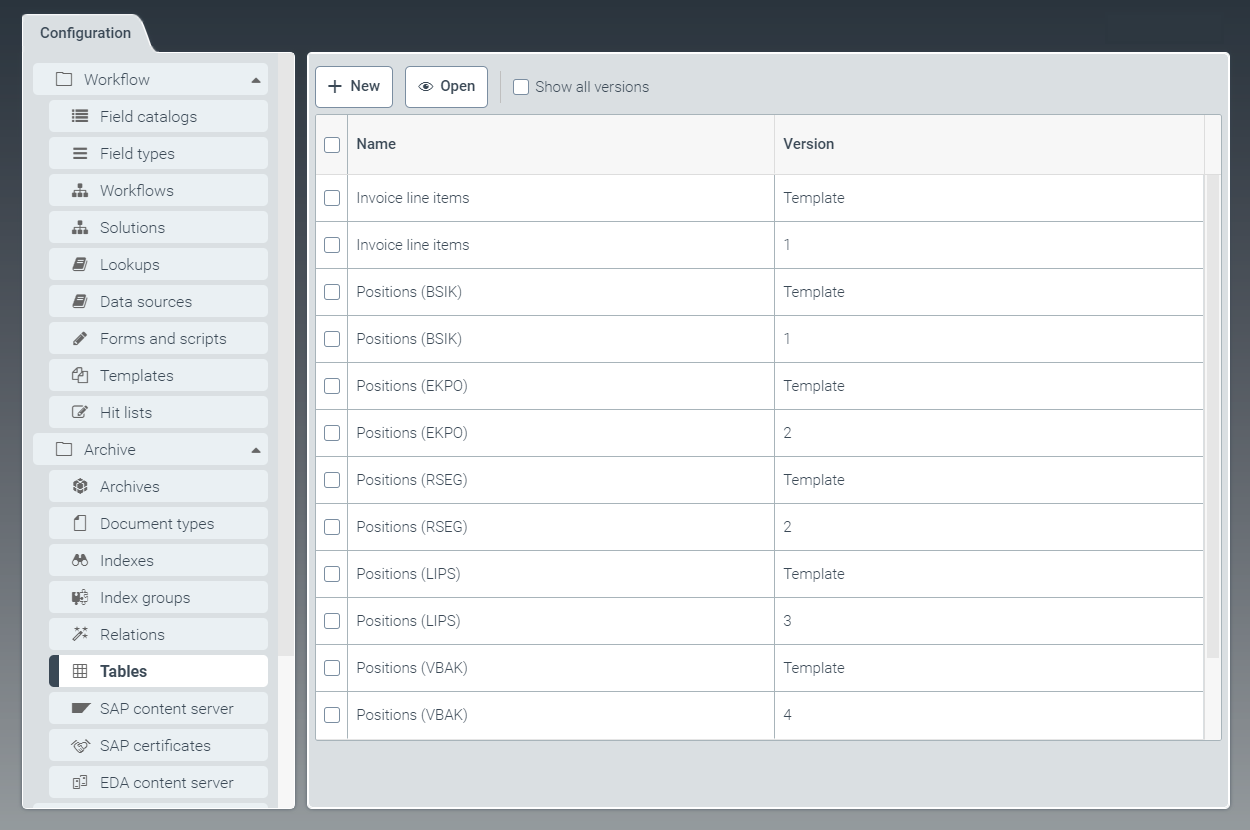Collapse the Archive section arrow
Image resolution: width=1250 pixels, height=830 pixels.
point(256,450)
